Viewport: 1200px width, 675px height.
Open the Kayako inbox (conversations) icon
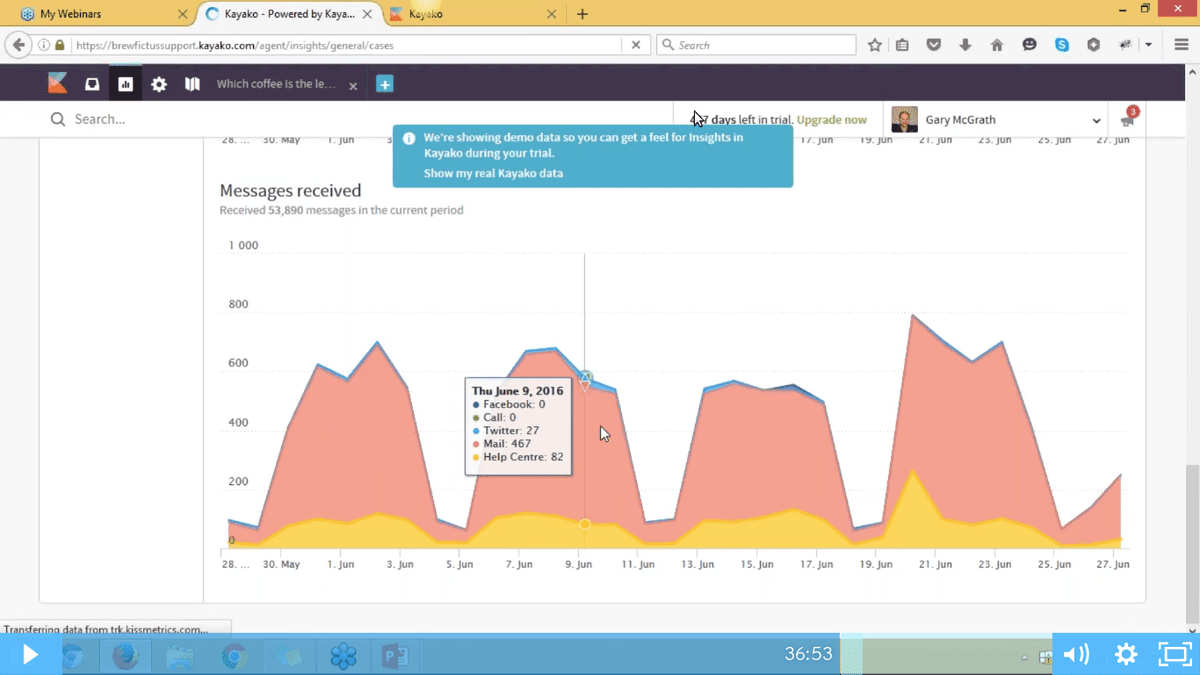point(92,85)
